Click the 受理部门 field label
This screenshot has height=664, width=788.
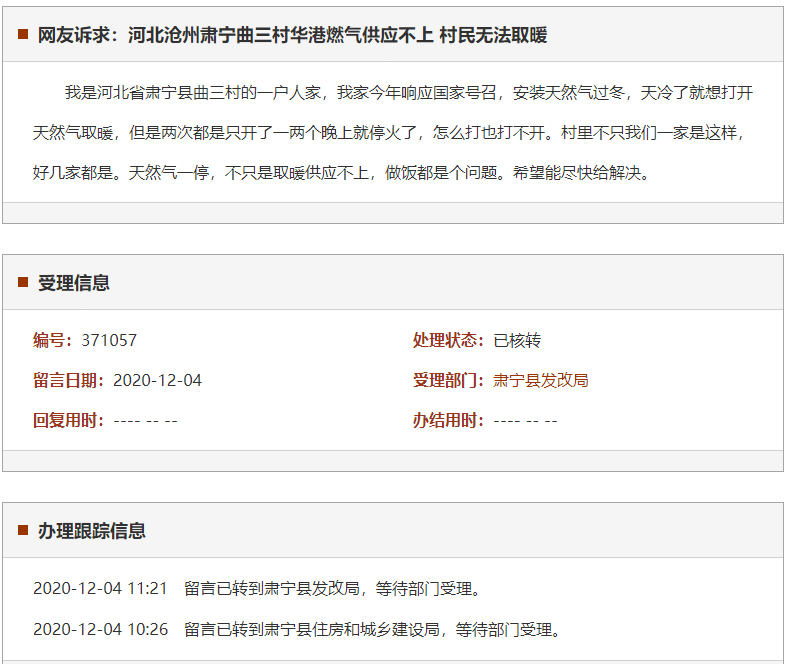point(448,380)
